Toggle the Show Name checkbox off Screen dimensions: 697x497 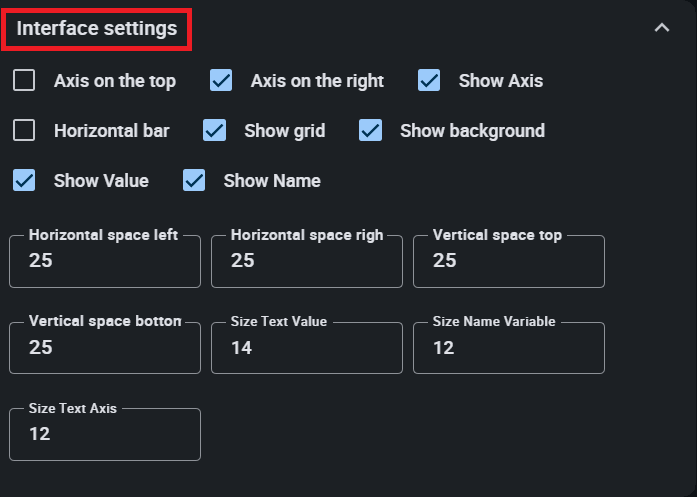pyautogui.click(x=194, y=181)
